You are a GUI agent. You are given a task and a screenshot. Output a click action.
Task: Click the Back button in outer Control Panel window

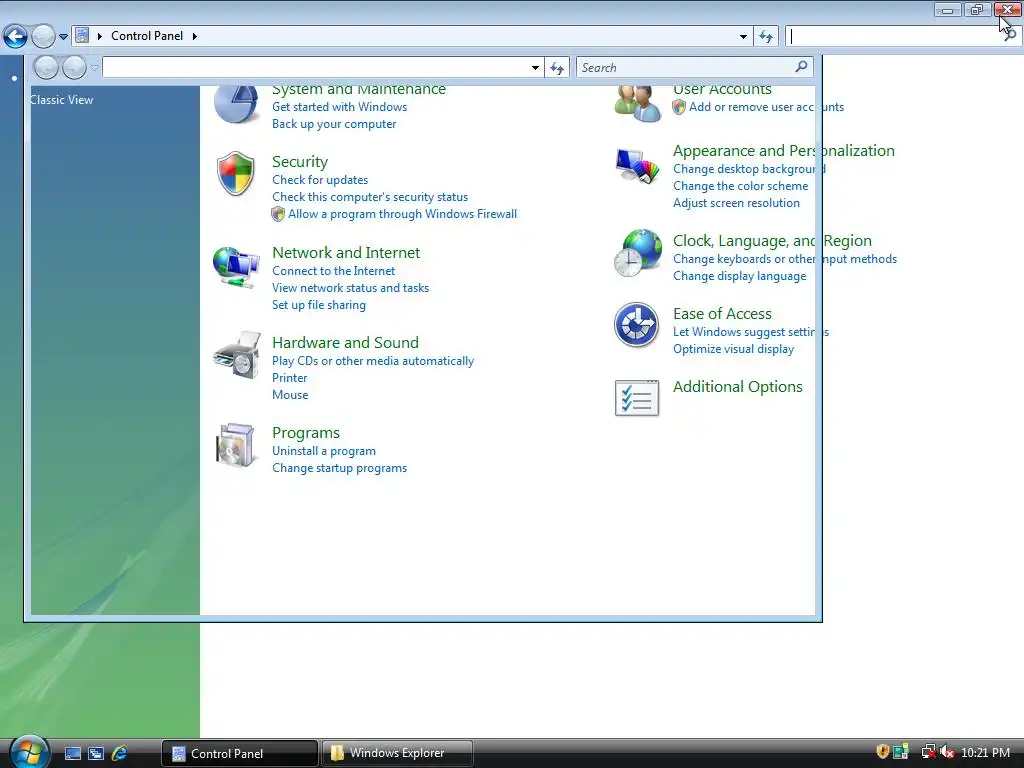pyautogui.click(x=15, y=37)
